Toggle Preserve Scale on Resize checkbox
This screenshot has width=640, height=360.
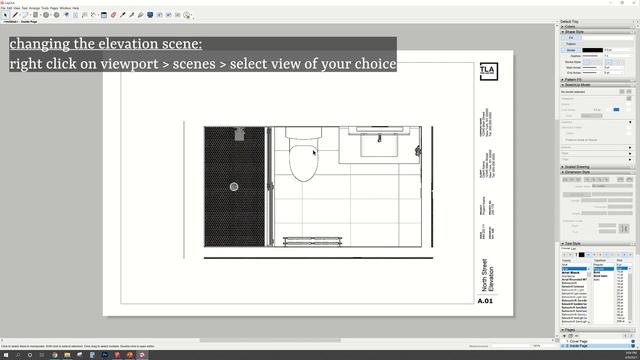click(563, 140)
